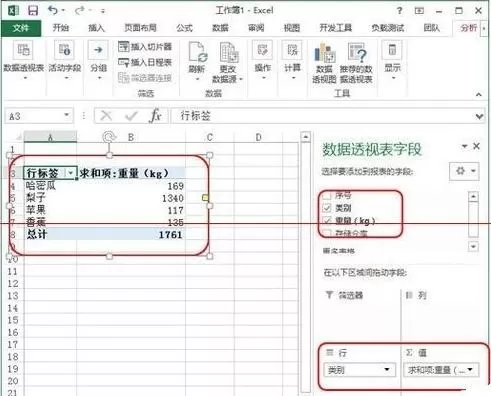Switch to the 视图 (View) tab
The width and height of the screenshot is (491, 396).
click(292, 28)
